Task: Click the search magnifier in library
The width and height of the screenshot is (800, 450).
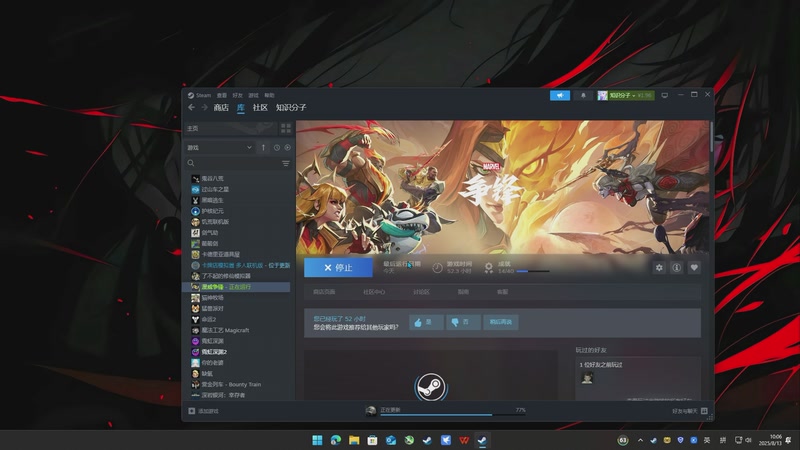Action: pos(191,163)
